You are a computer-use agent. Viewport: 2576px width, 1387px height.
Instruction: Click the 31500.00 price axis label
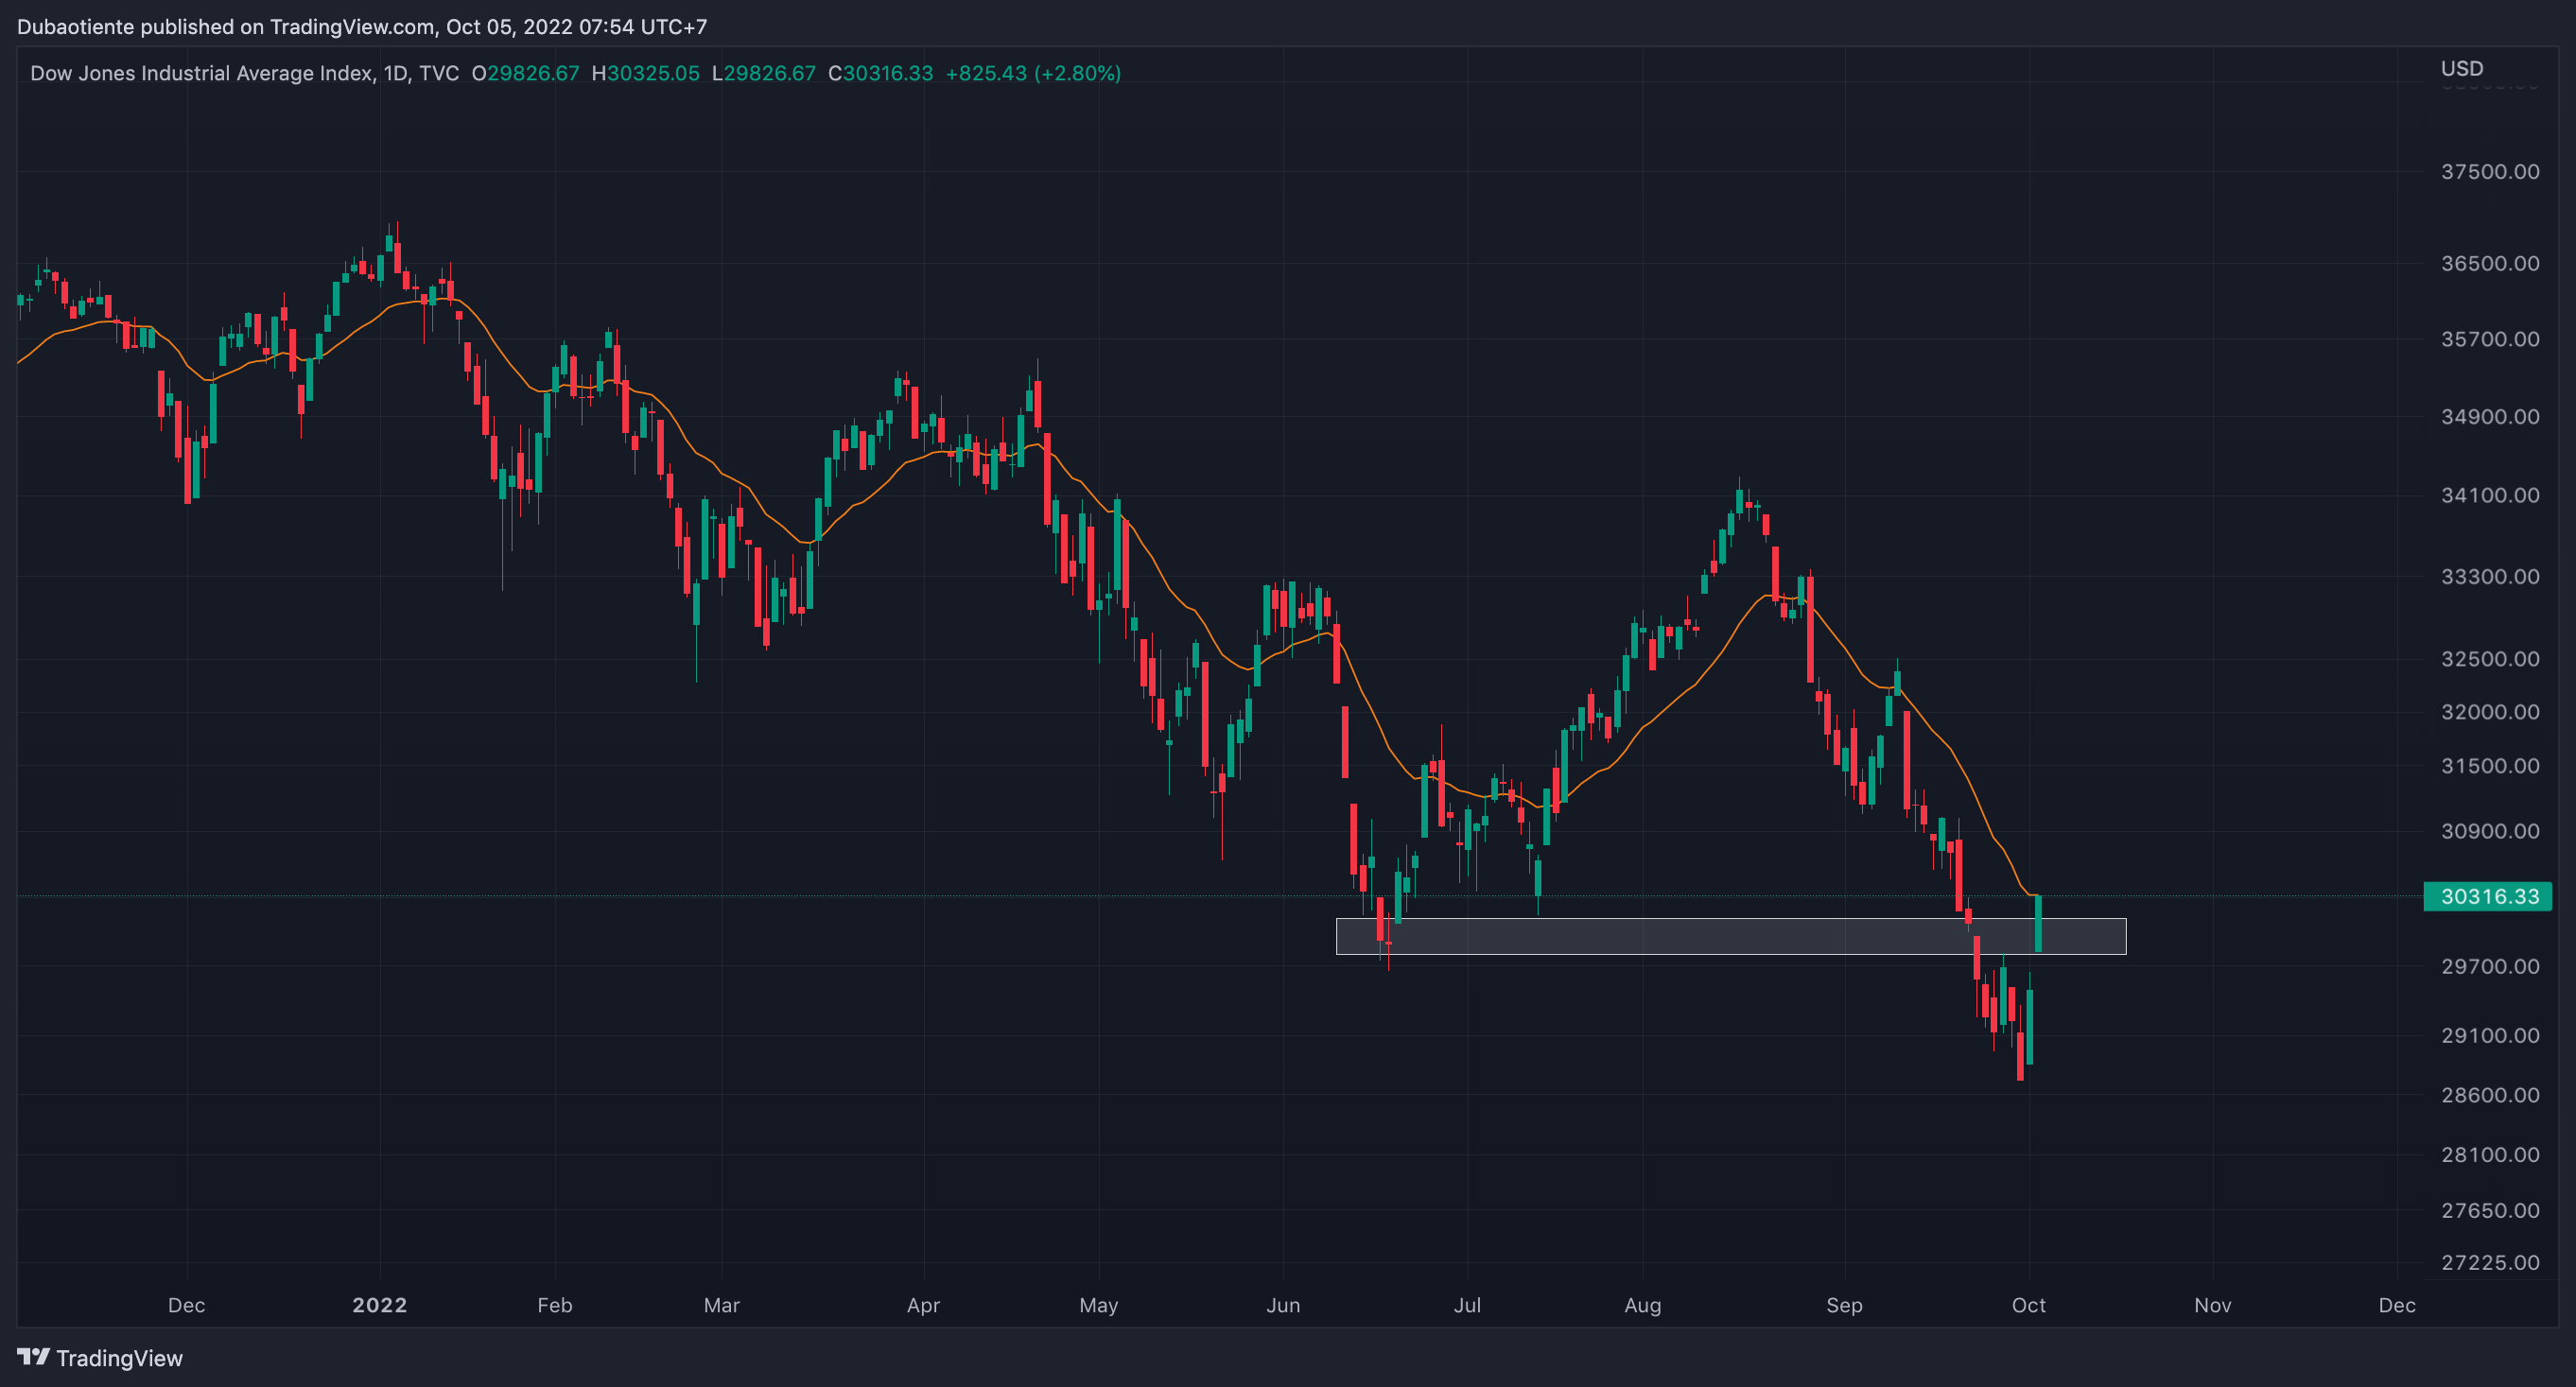pyautogui.click(x=2490, y=765)
